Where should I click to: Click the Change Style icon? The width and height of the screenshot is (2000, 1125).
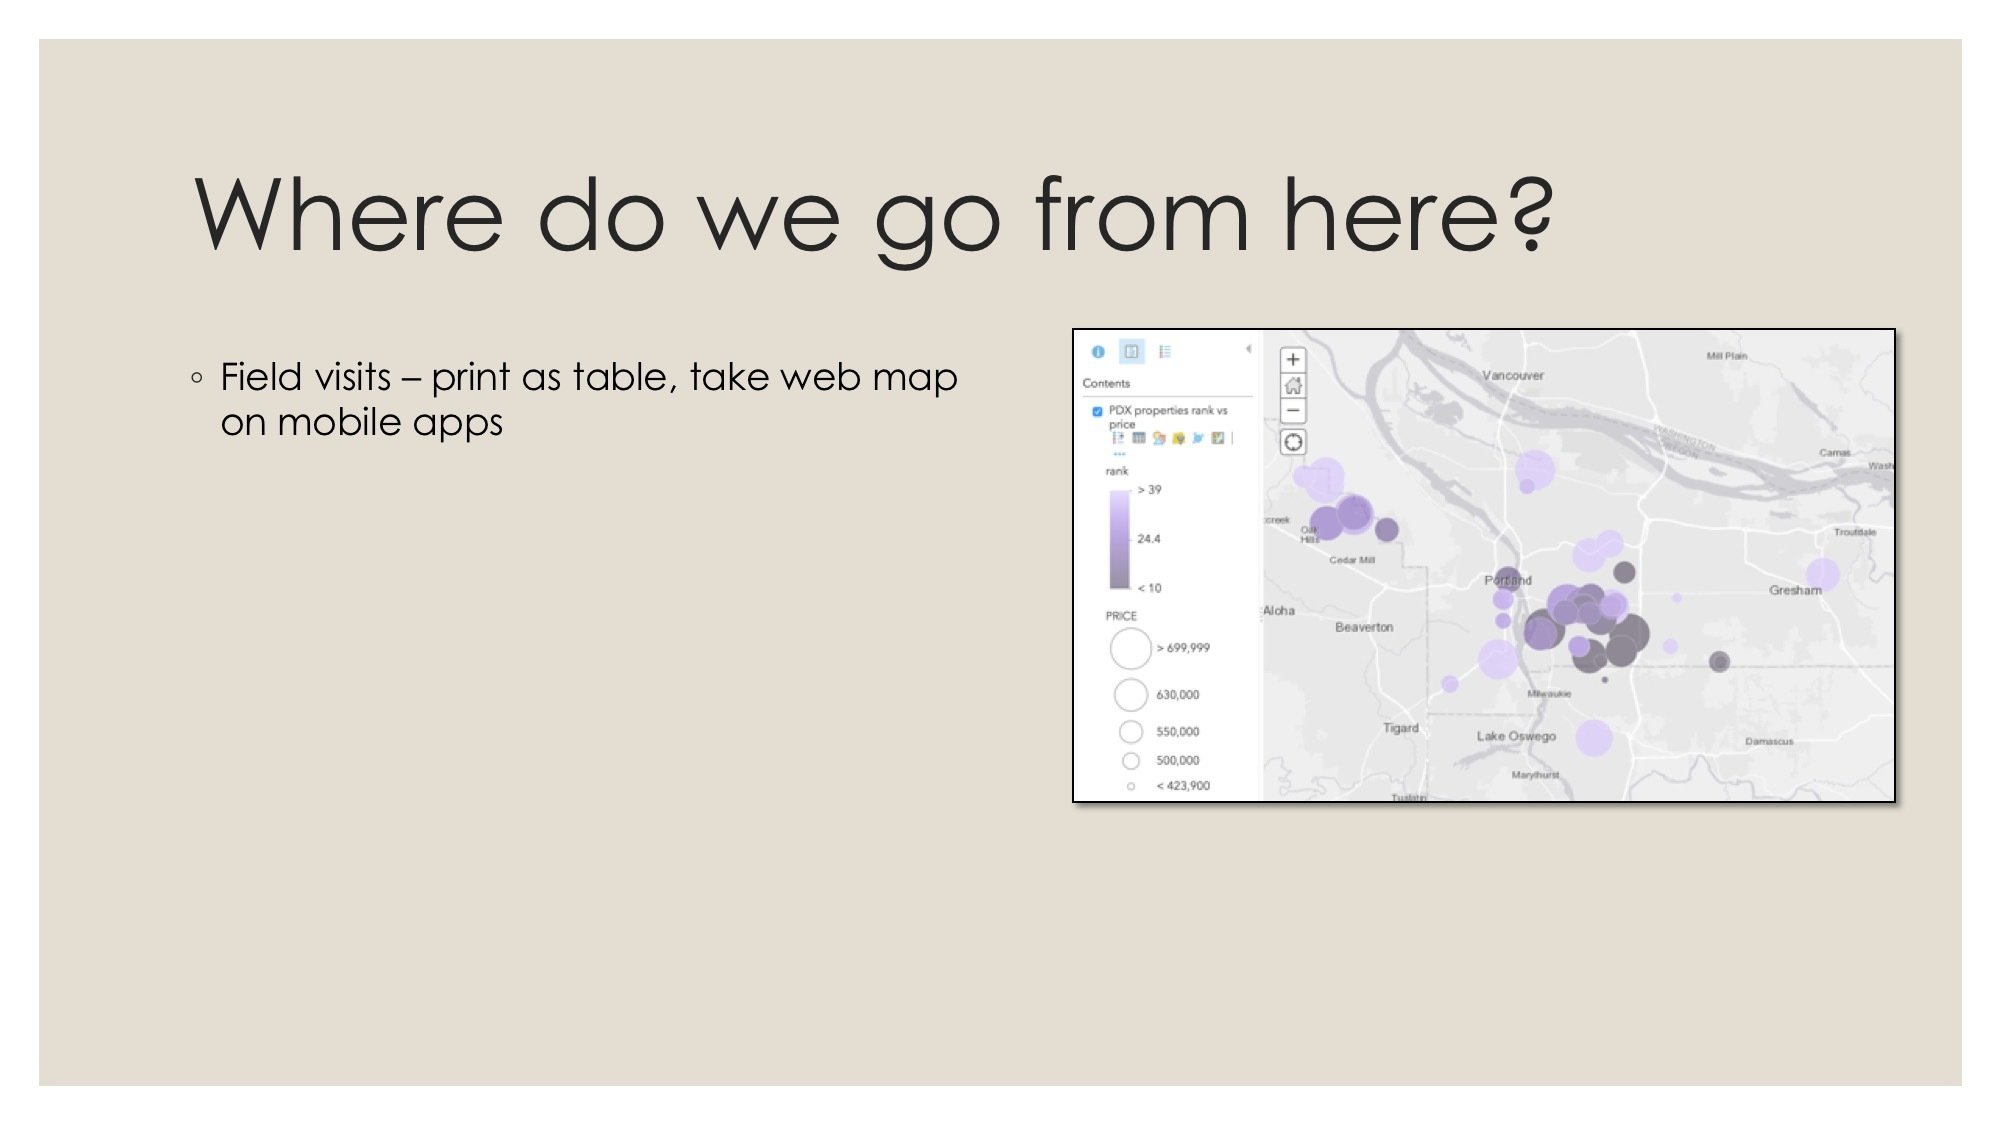[x=1159, y=438]
